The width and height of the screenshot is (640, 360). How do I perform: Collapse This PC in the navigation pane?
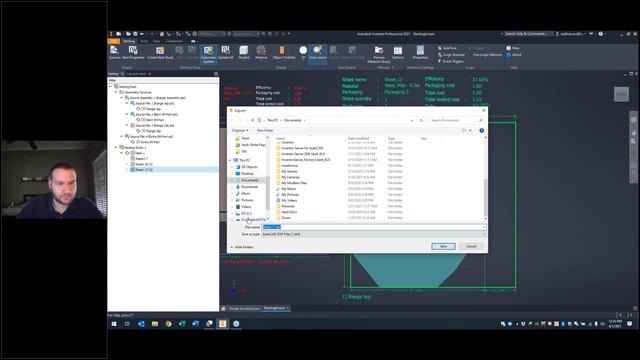[231, 160]
